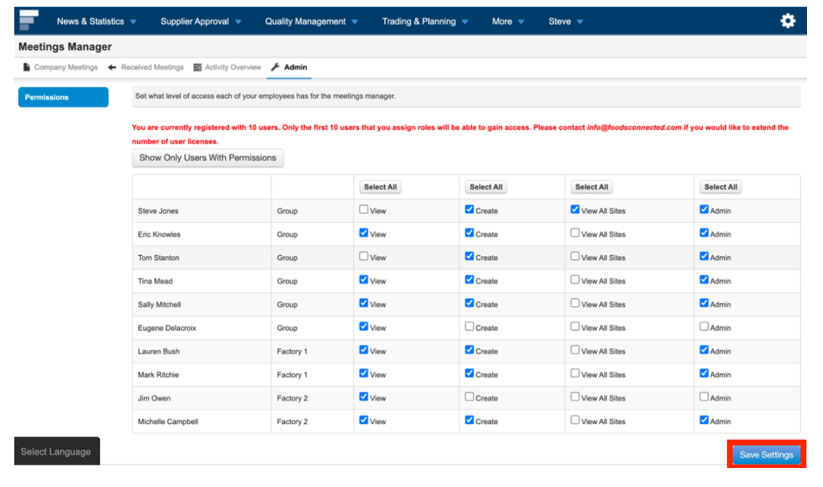Enable View All Sites for Michelle Campbell

[x=575, y=420]
